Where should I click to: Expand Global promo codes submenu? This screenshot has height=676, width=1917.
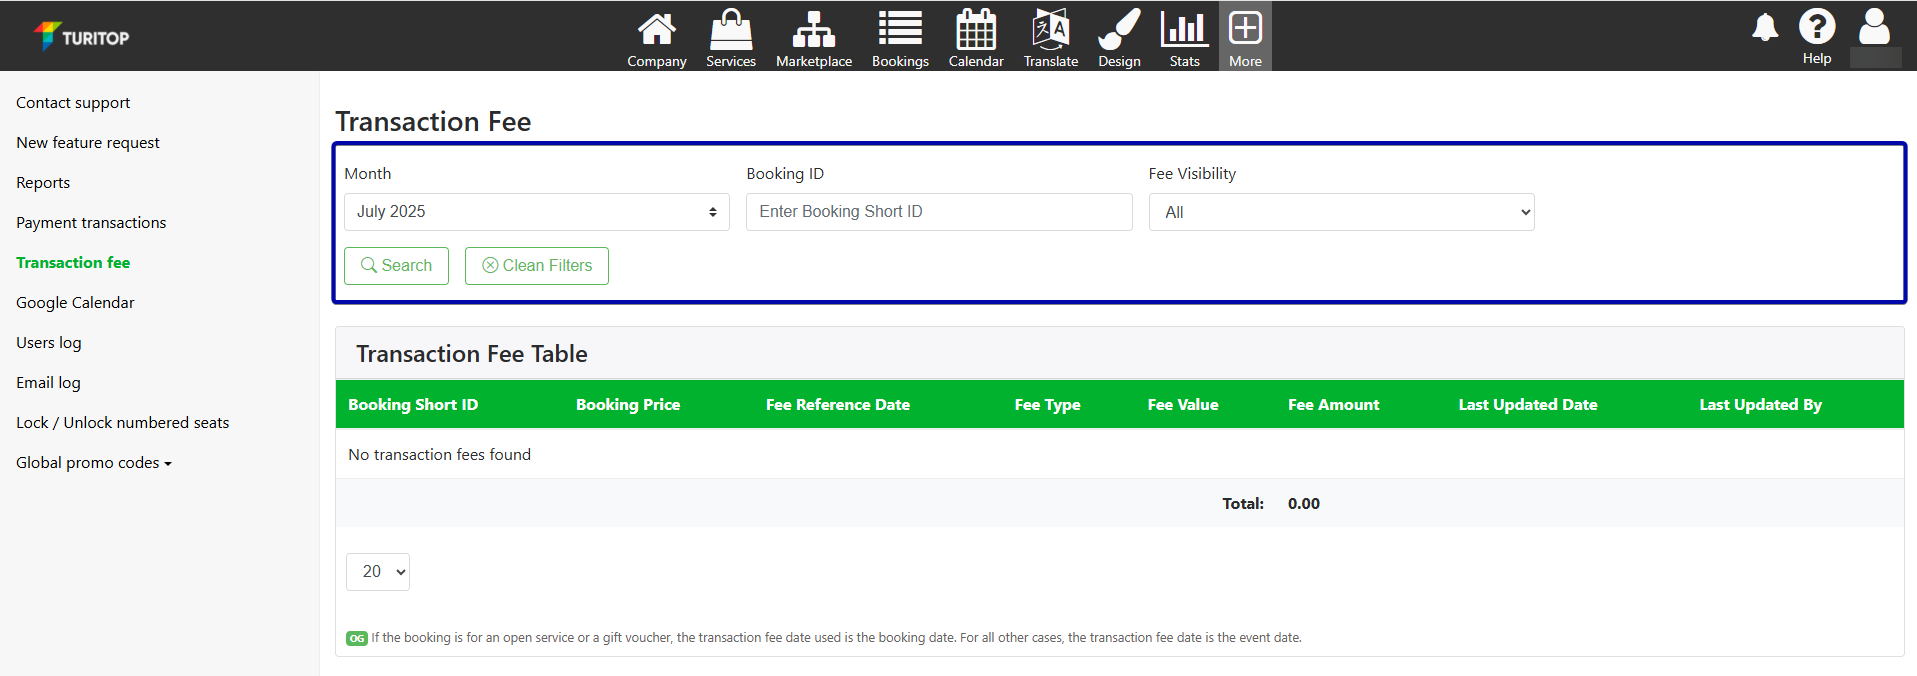tap(94, 463)
